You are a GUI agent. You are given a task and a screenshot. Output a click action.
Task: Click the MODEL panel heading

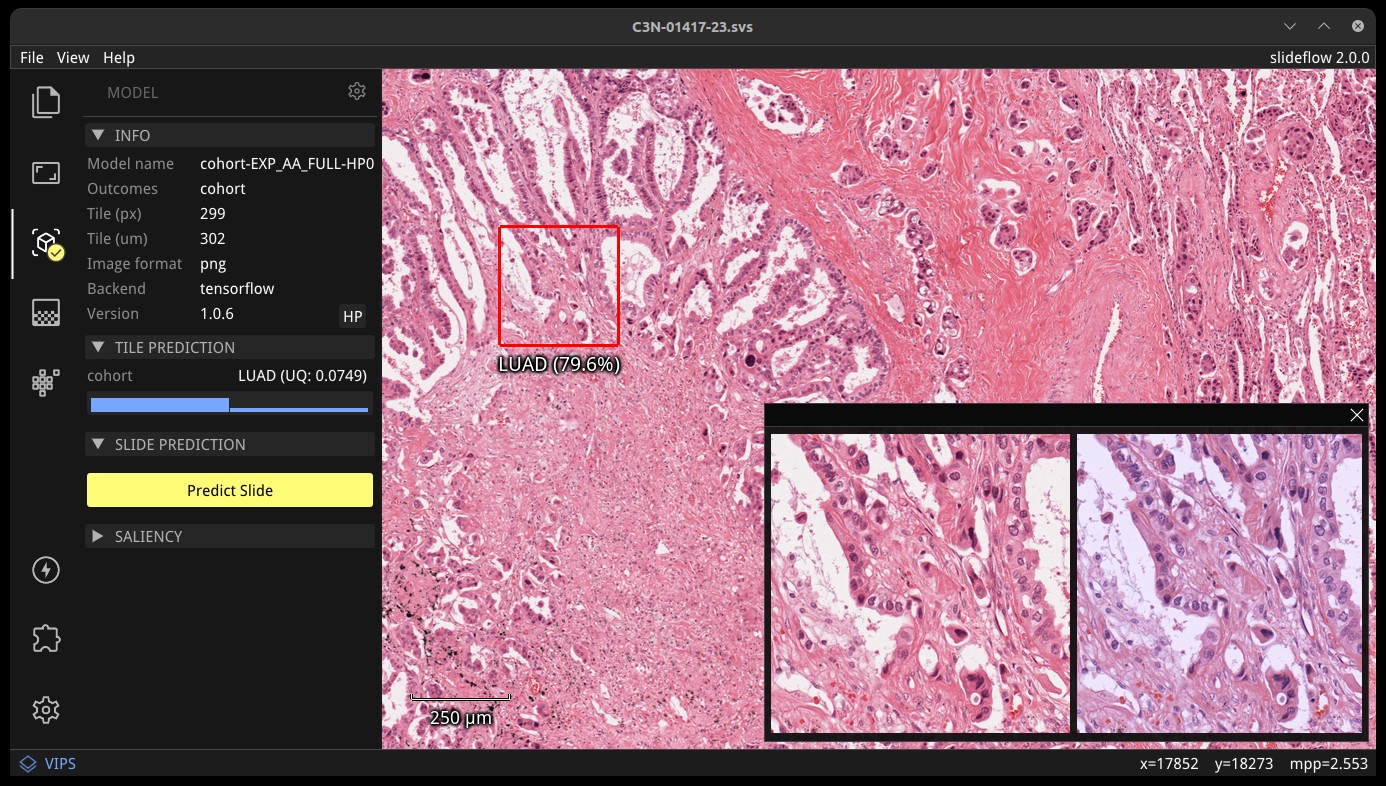click(x=133, y=92)
